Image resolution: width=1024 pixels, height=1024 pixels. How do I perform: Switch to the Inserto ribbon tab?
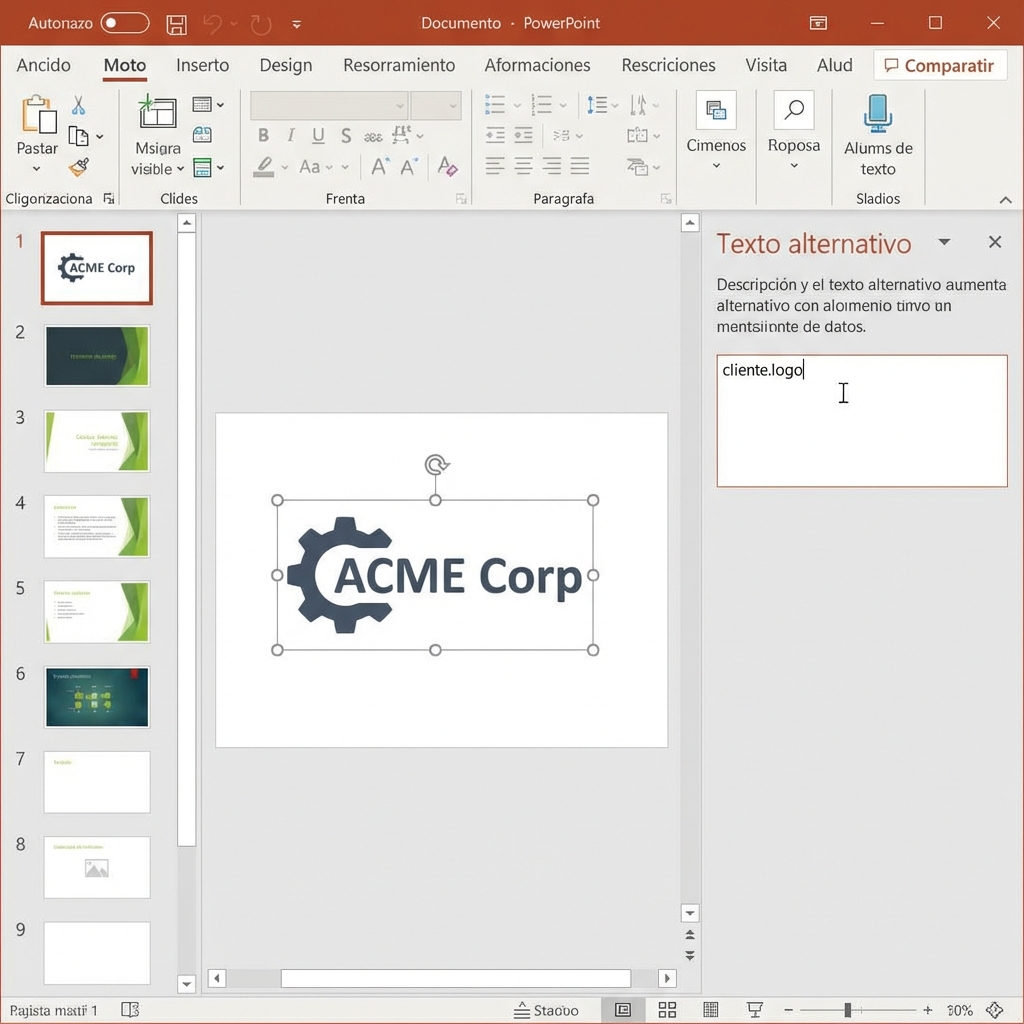coord(203,65)
